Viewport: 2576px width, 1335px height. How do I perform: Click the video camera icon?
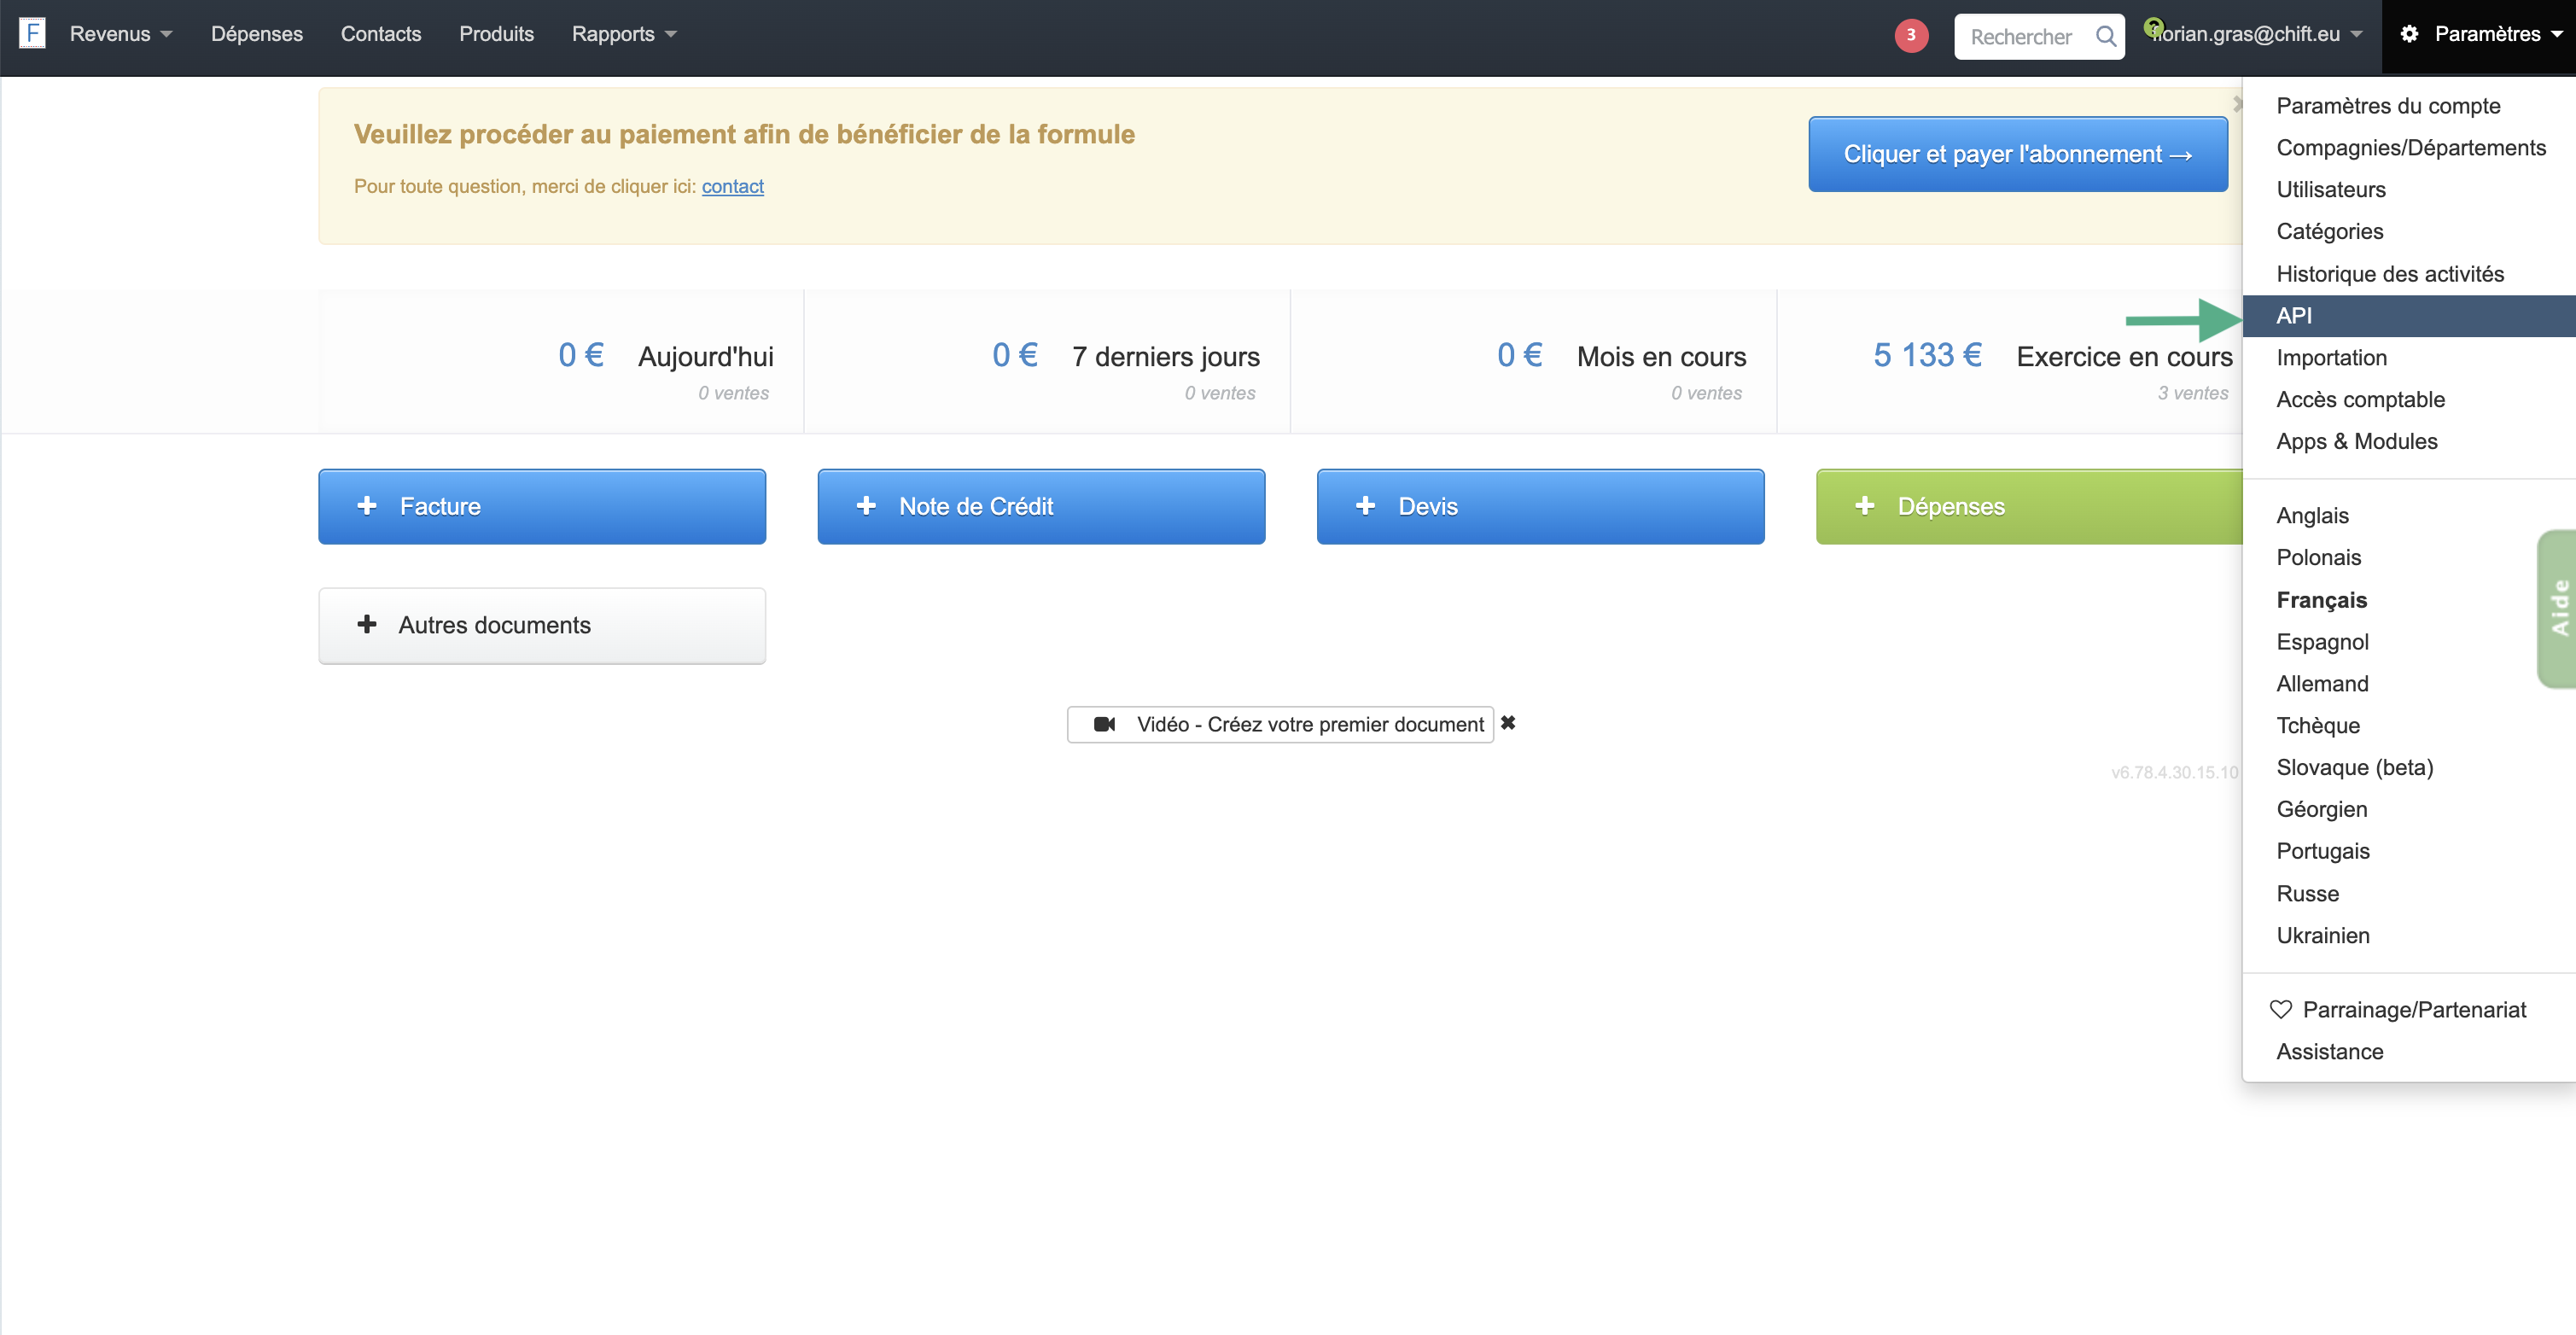[1104, 724]
